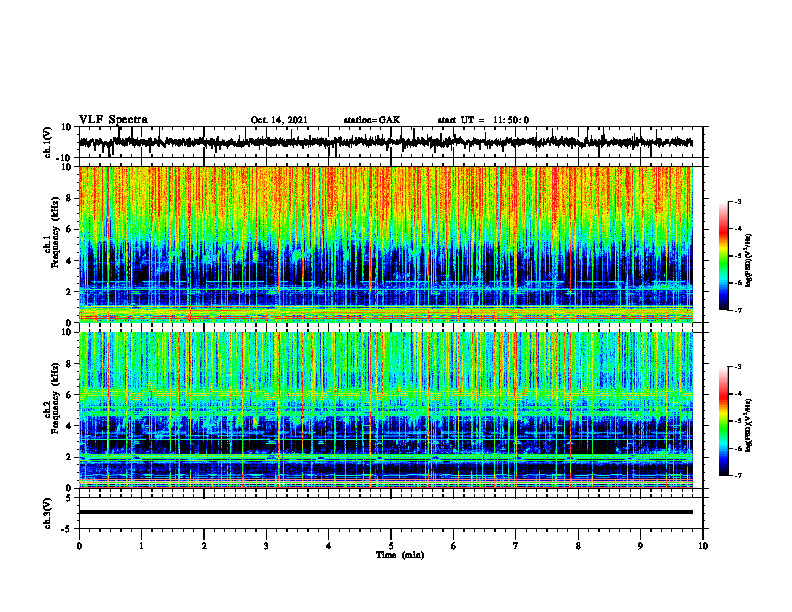Click the ch.1 spectrogram color scale bar
Screen dimensions: 792x612
tap(724, 256)
